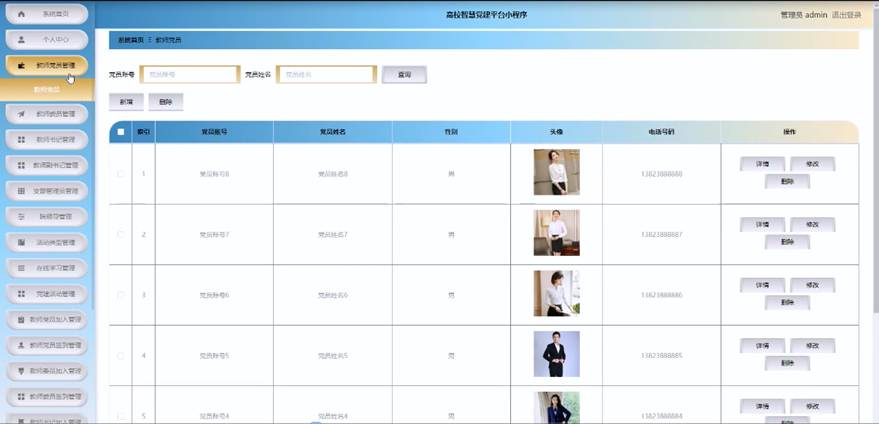
Task: Click the grid icon beside 党建活动管理
Action: (21, 294)
